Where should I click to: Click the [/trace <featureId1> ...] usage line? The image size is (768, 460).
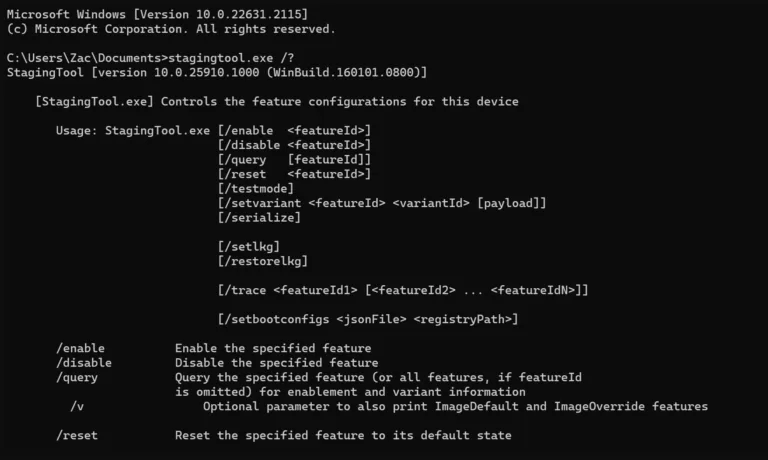point(402,290)
